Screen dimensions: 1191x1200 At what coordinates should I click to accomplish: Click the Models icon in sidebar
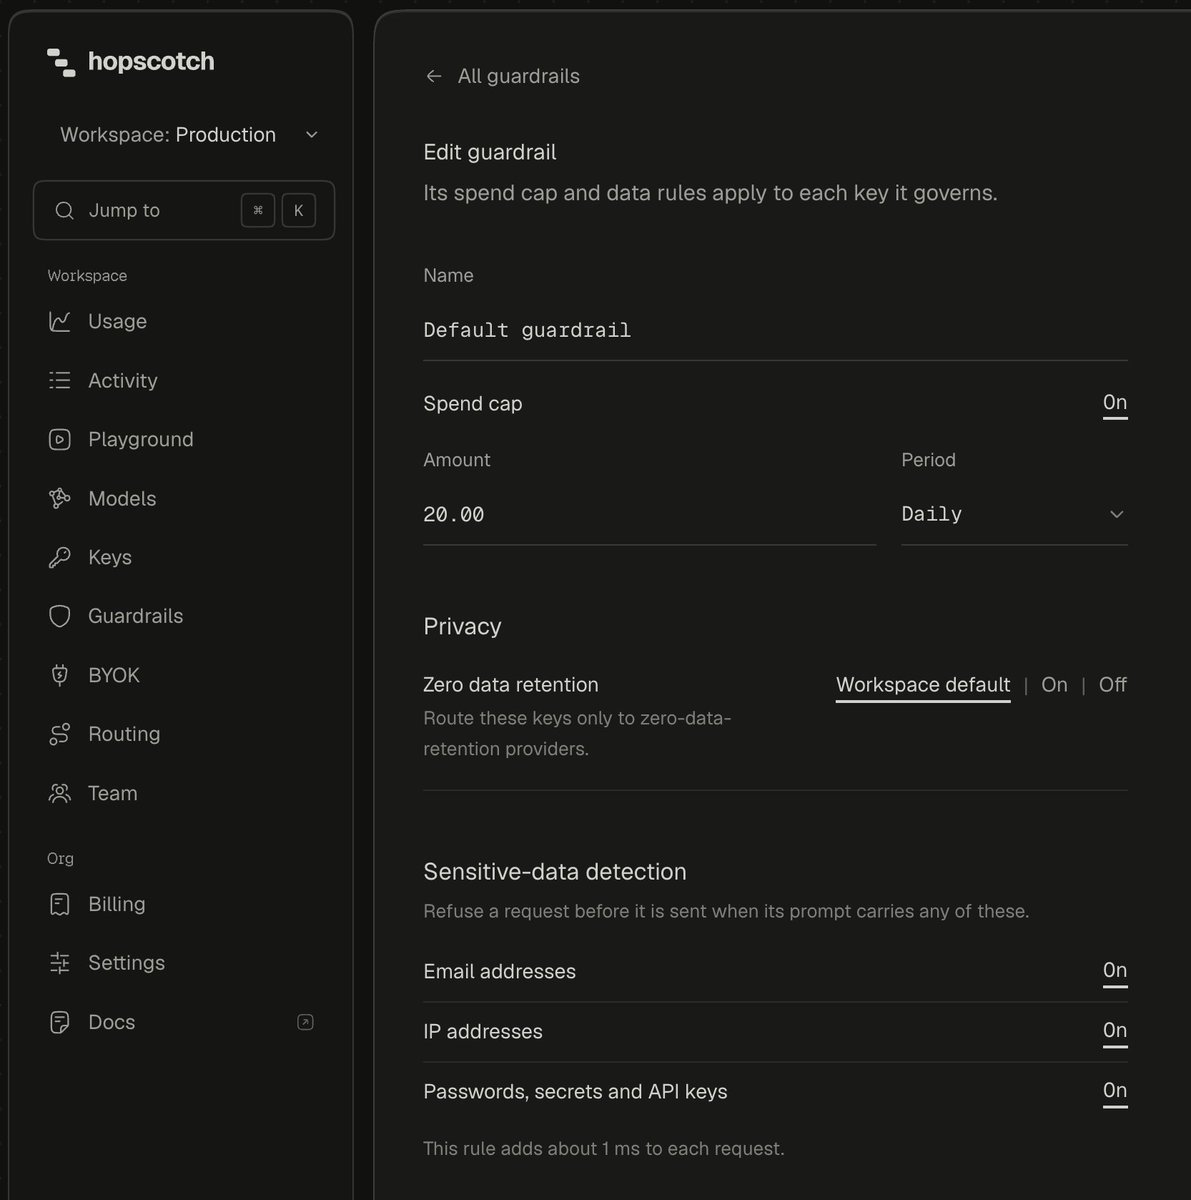(60, 498)
